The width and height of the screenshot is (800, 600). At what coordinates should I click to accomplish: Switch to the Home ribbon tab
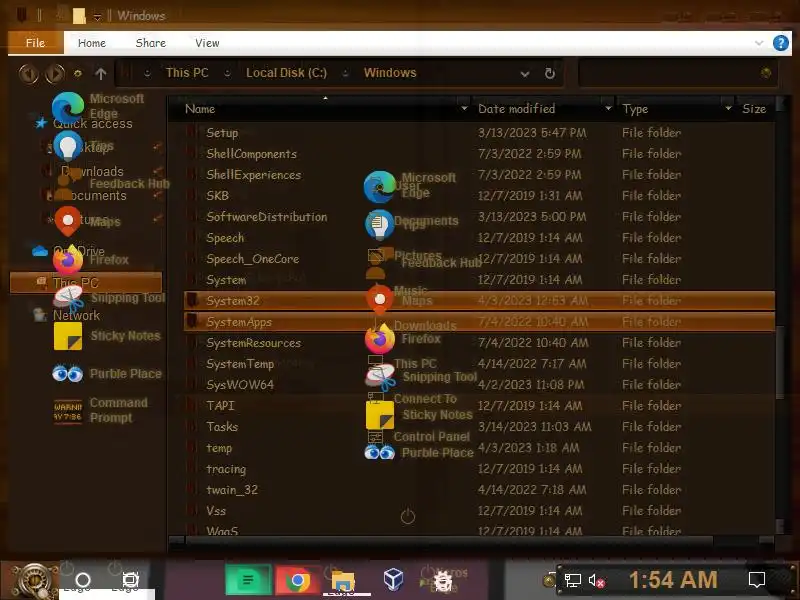pyautogui.click(x=92, y=43)
